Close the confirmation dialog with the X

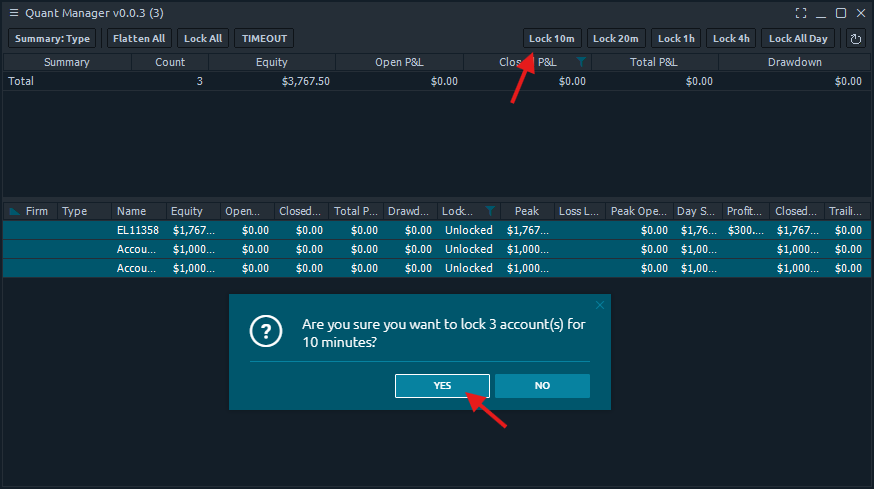(600, 305)
